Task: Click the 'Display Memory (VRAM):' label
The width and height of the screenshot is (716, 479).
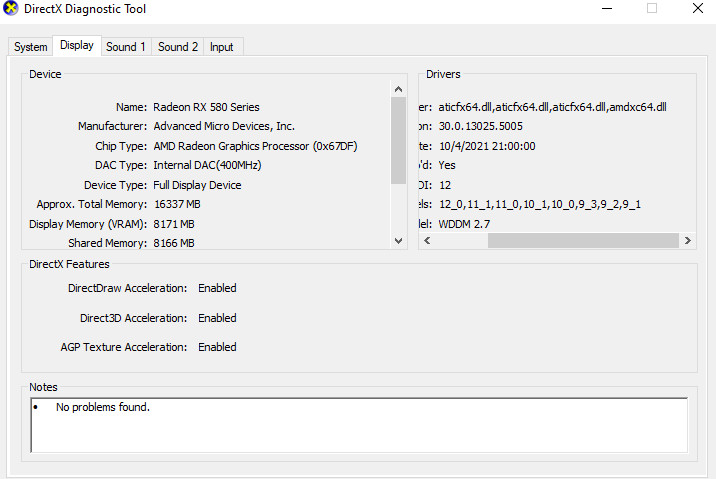Action: pos(88,224)
